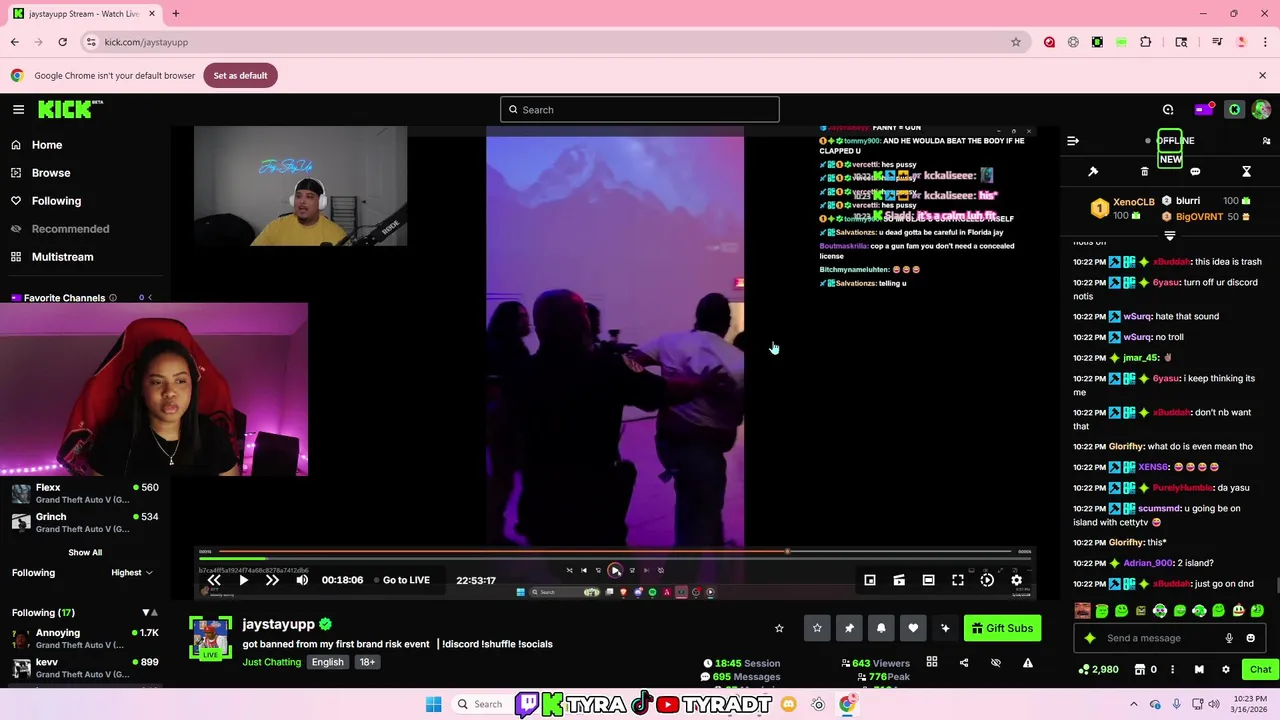1280x720 pixels.
Task: Click the Show All channels expander
Action: [x=85, y=552]
